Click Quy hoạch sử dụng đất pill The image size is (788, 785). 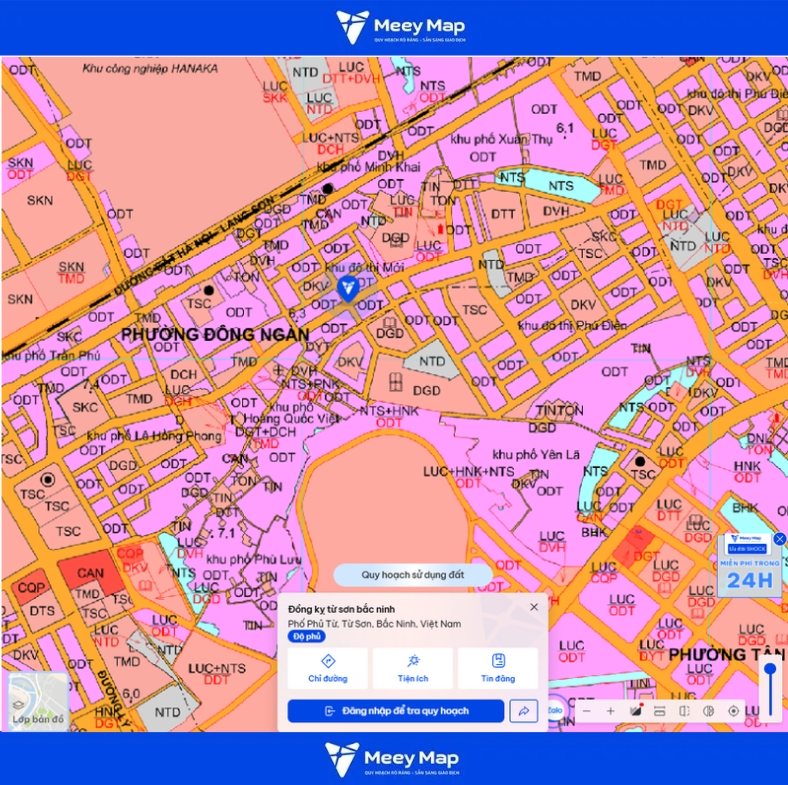point(413,575)
